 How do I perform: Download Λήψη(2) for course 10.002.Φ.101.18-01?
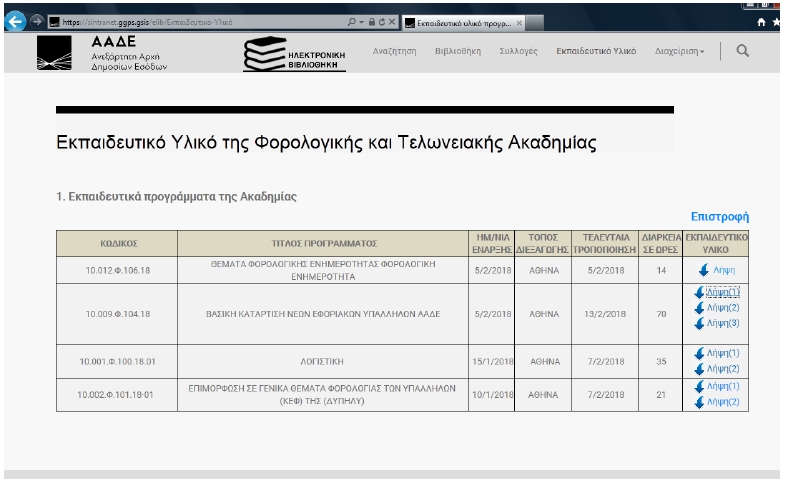722,402
